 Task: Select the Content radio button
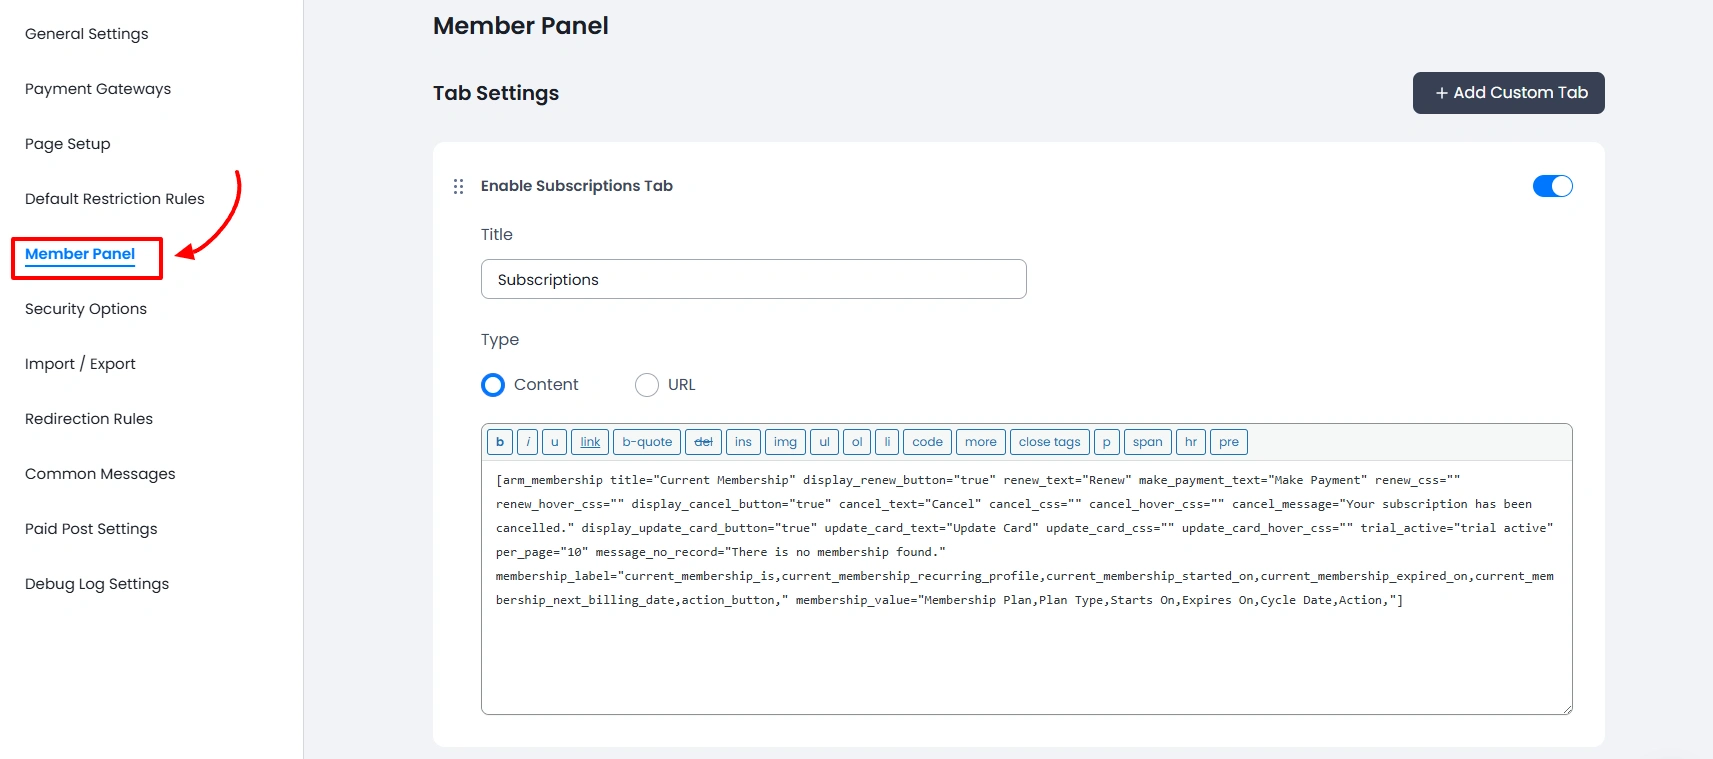492,385
